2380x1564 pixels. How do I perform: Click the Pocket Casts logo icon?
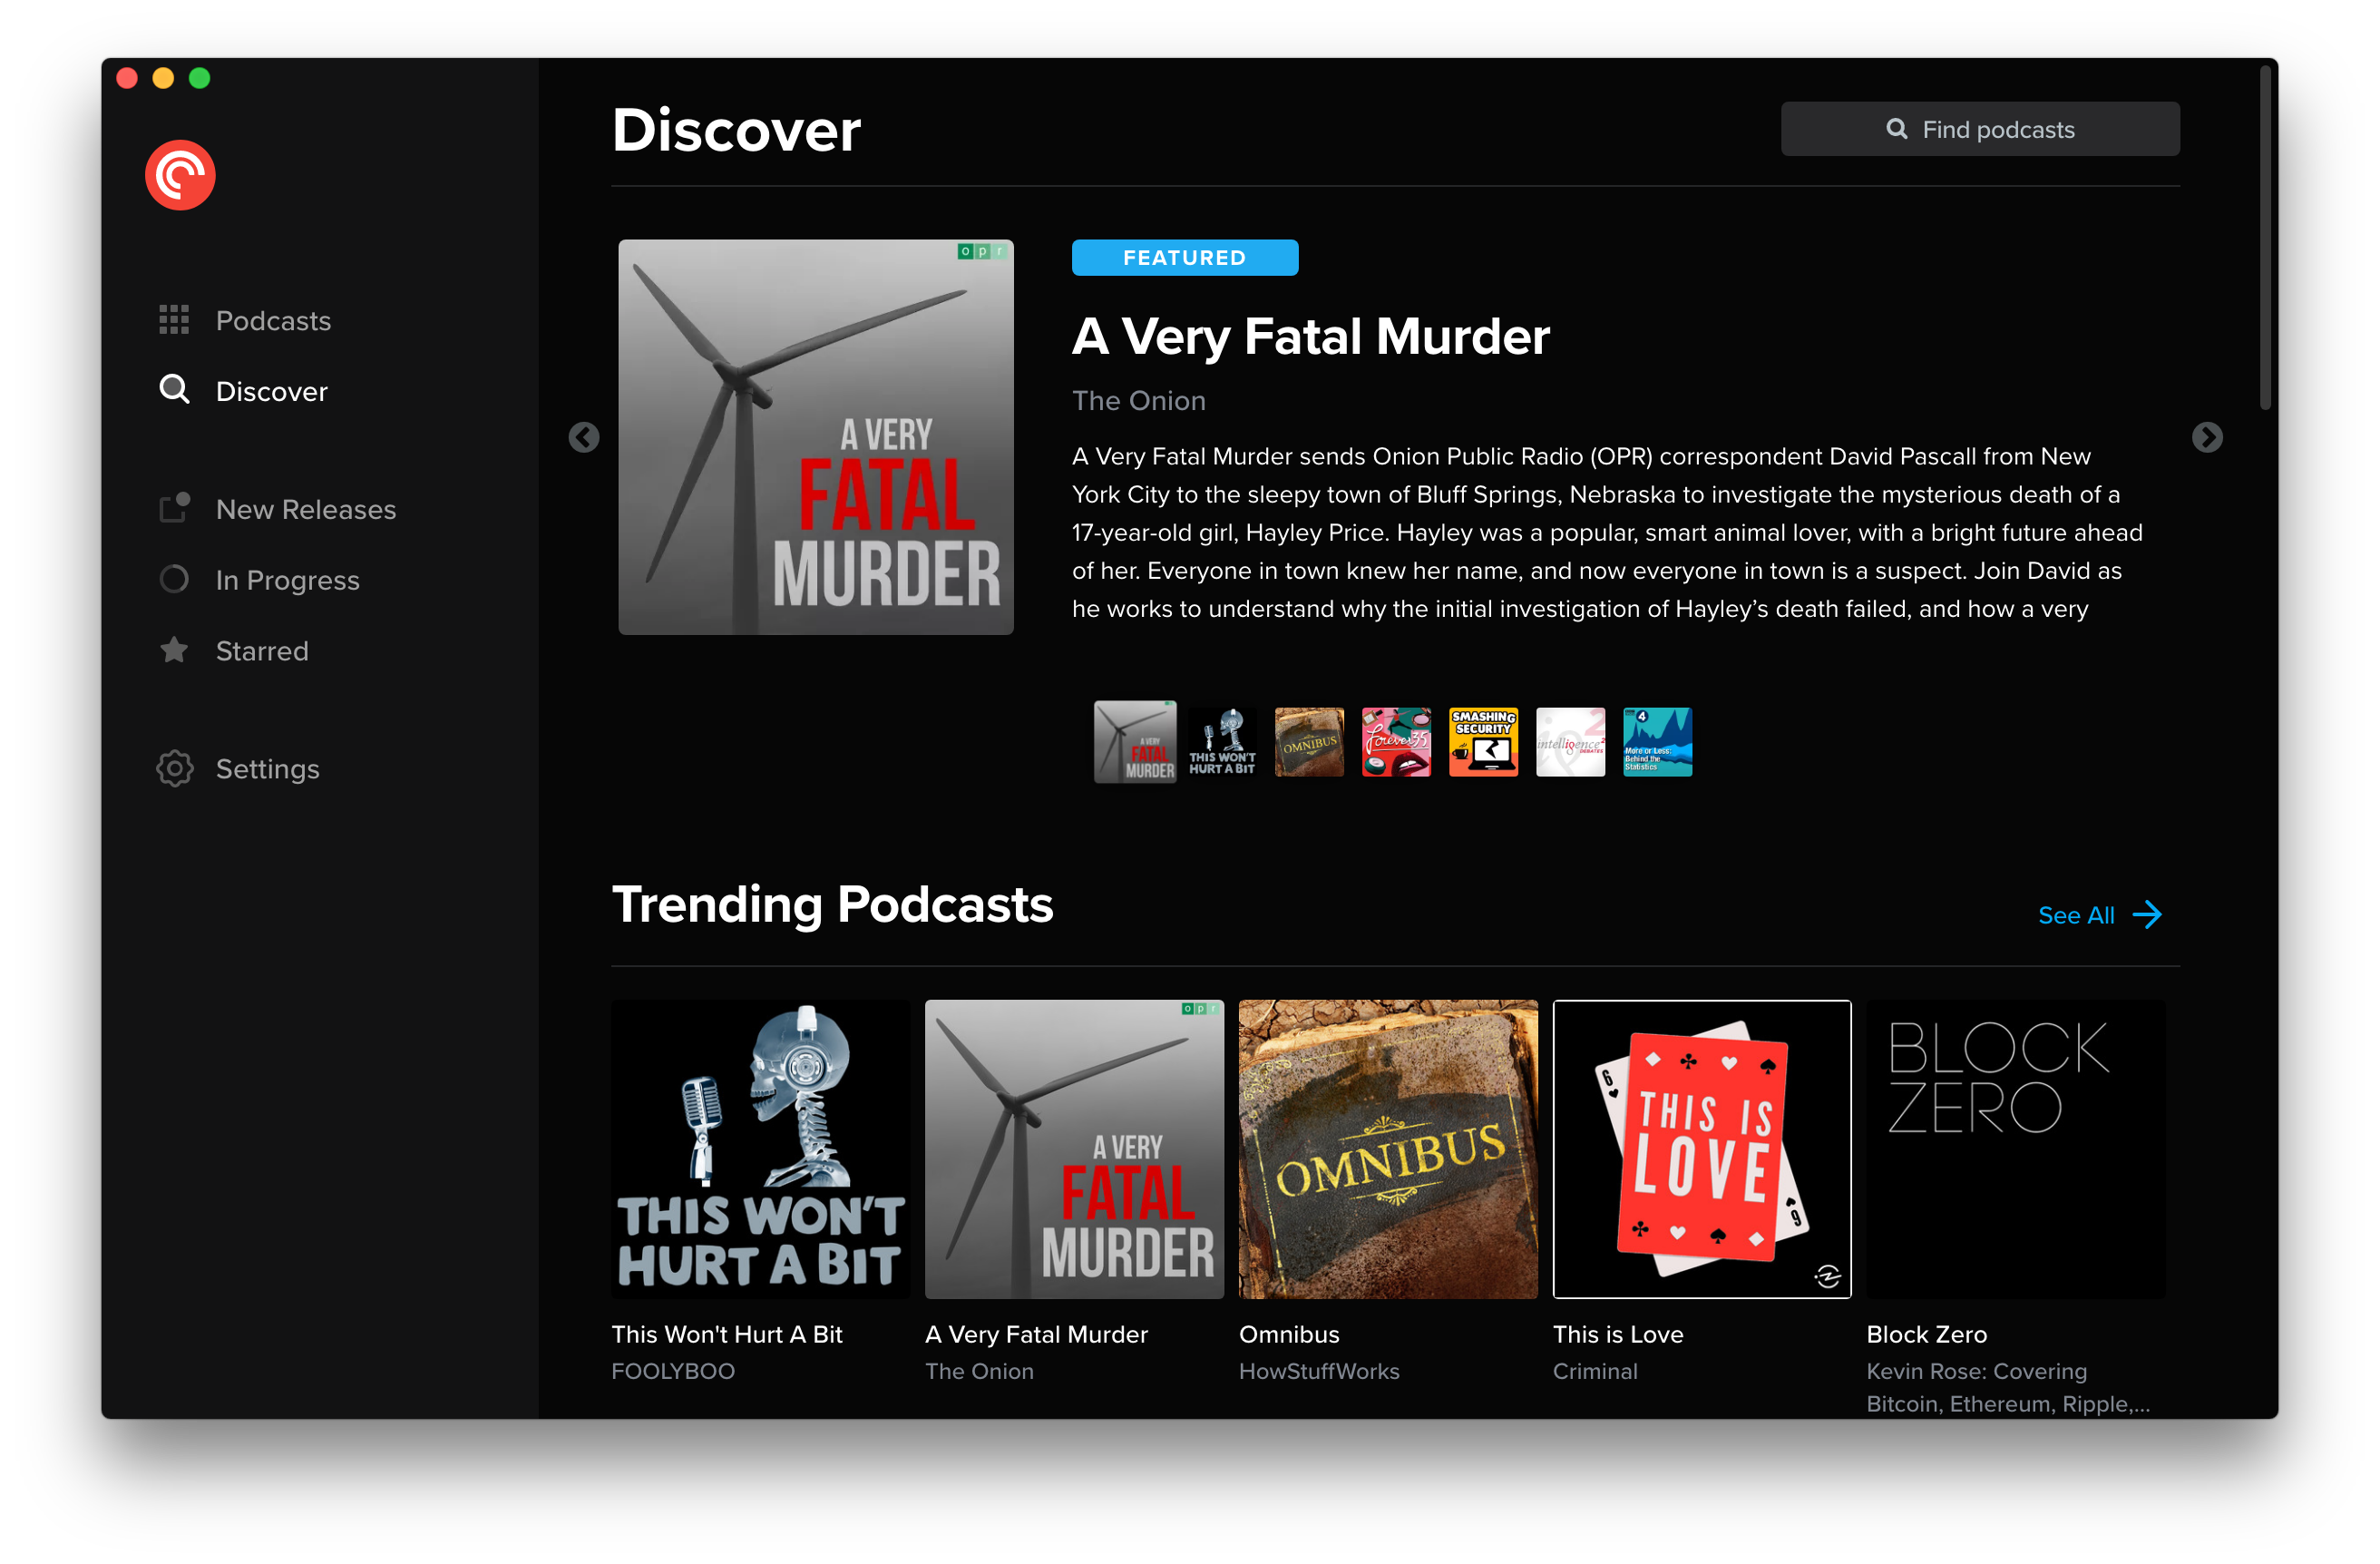click(x=180, y=175)
